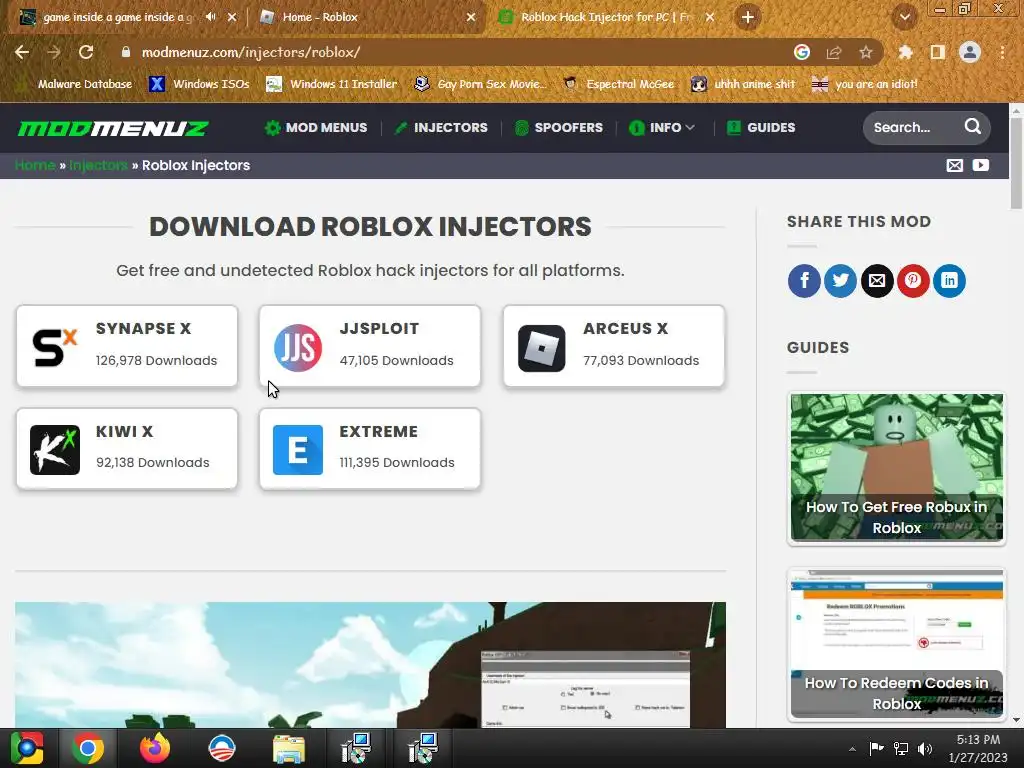Open the JJSploit injector card
Image resolution: width=1024 pixels, height=768 pixels.
370,346
